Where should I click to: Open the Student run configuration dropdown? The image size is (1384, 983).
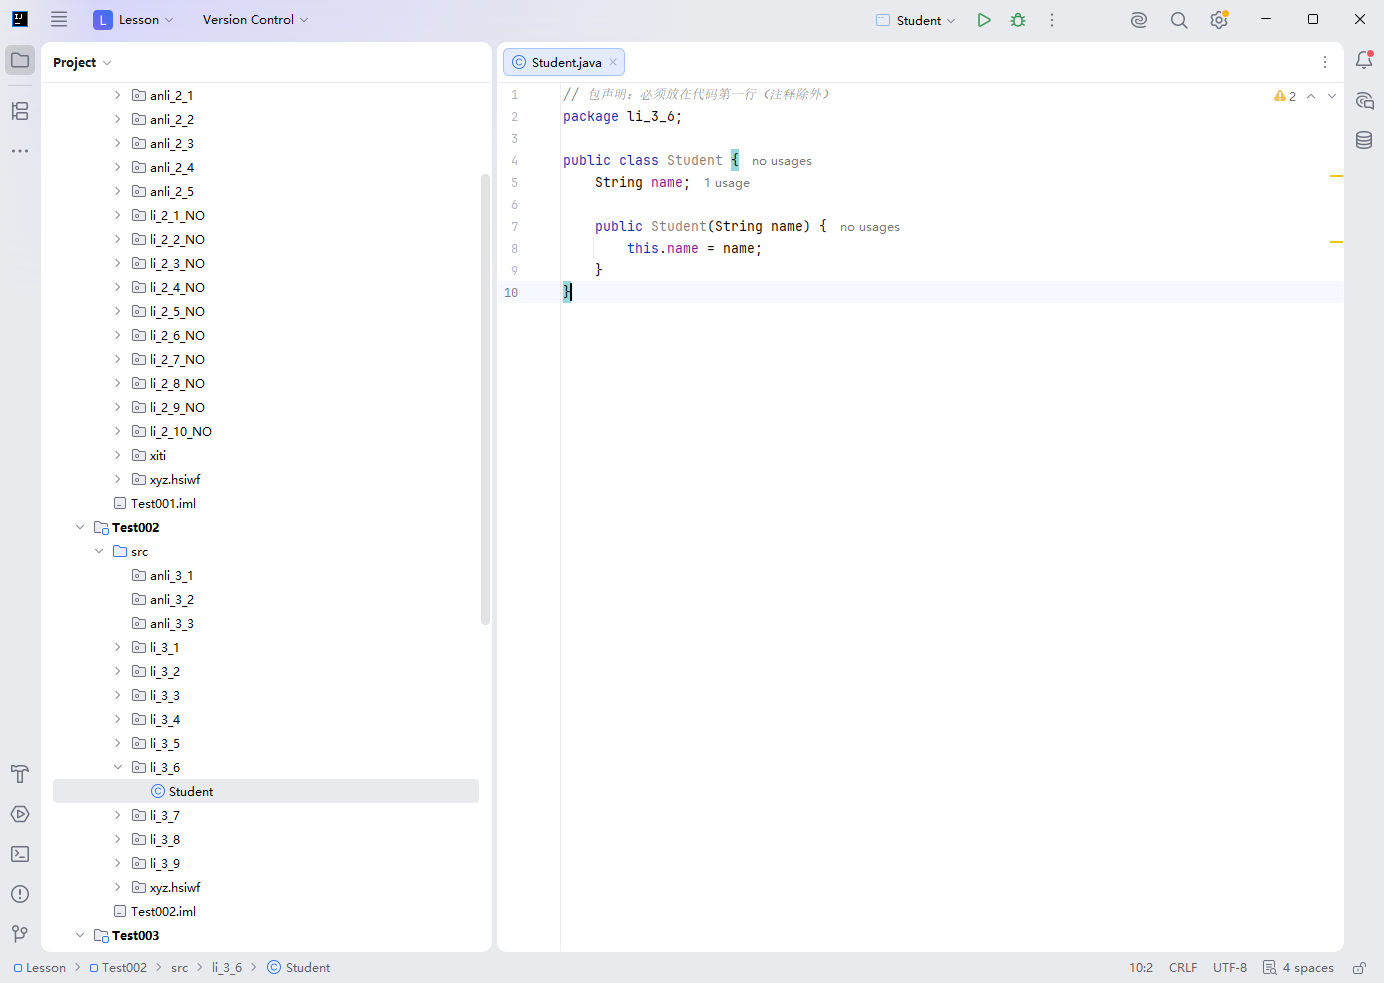916,20
